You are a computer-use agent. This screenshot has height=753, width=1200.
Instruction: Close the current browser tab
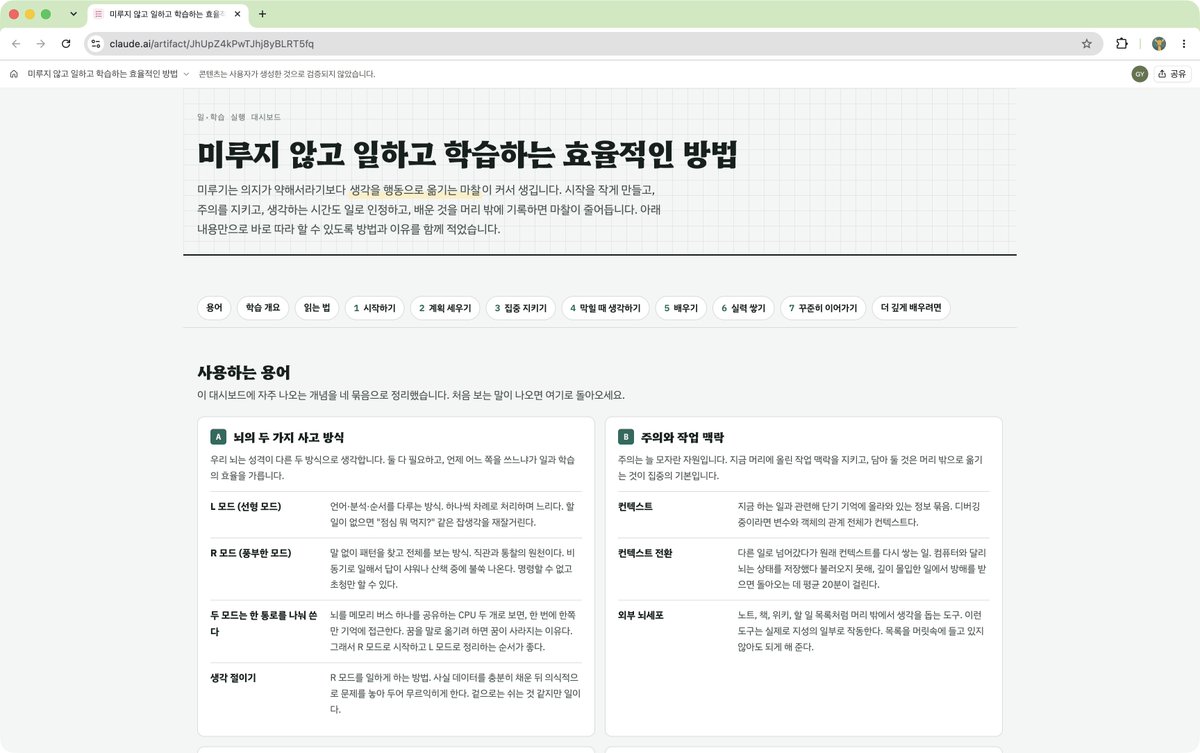click(x=237, y=14)
